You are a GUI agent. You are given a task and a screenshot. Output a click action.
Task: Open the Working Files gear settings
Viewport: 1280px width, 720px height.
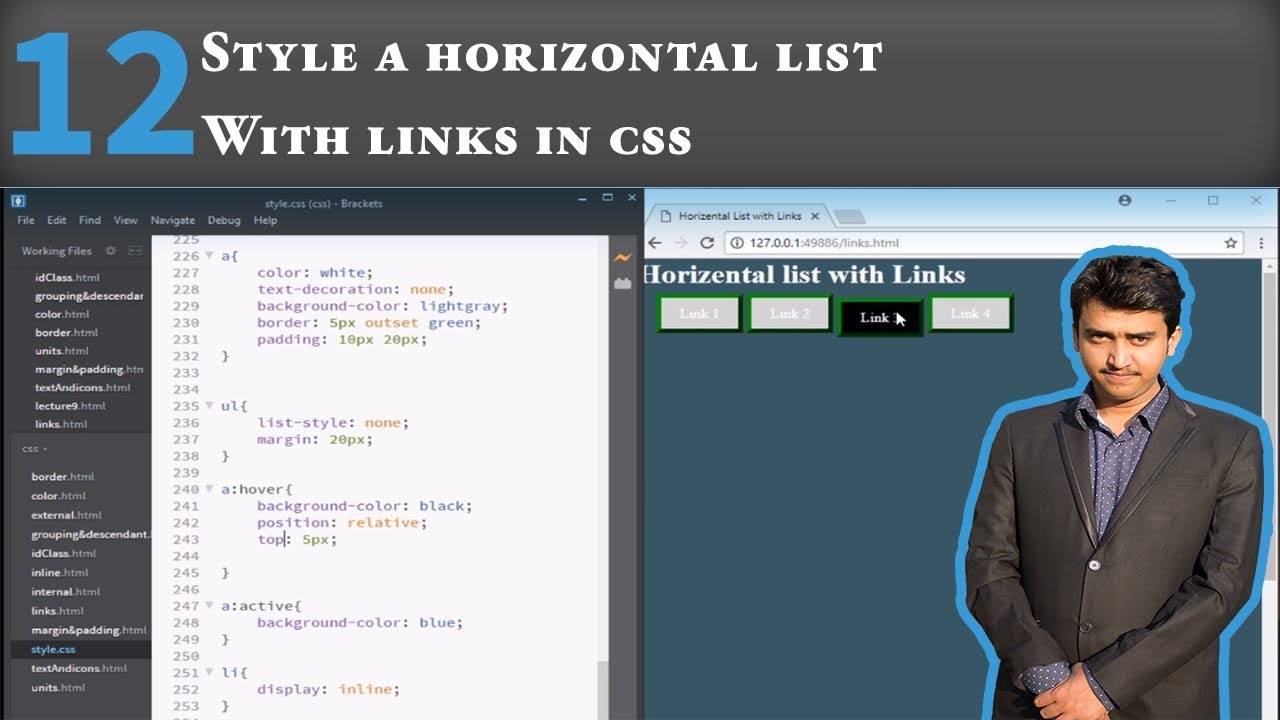point(111,251)
